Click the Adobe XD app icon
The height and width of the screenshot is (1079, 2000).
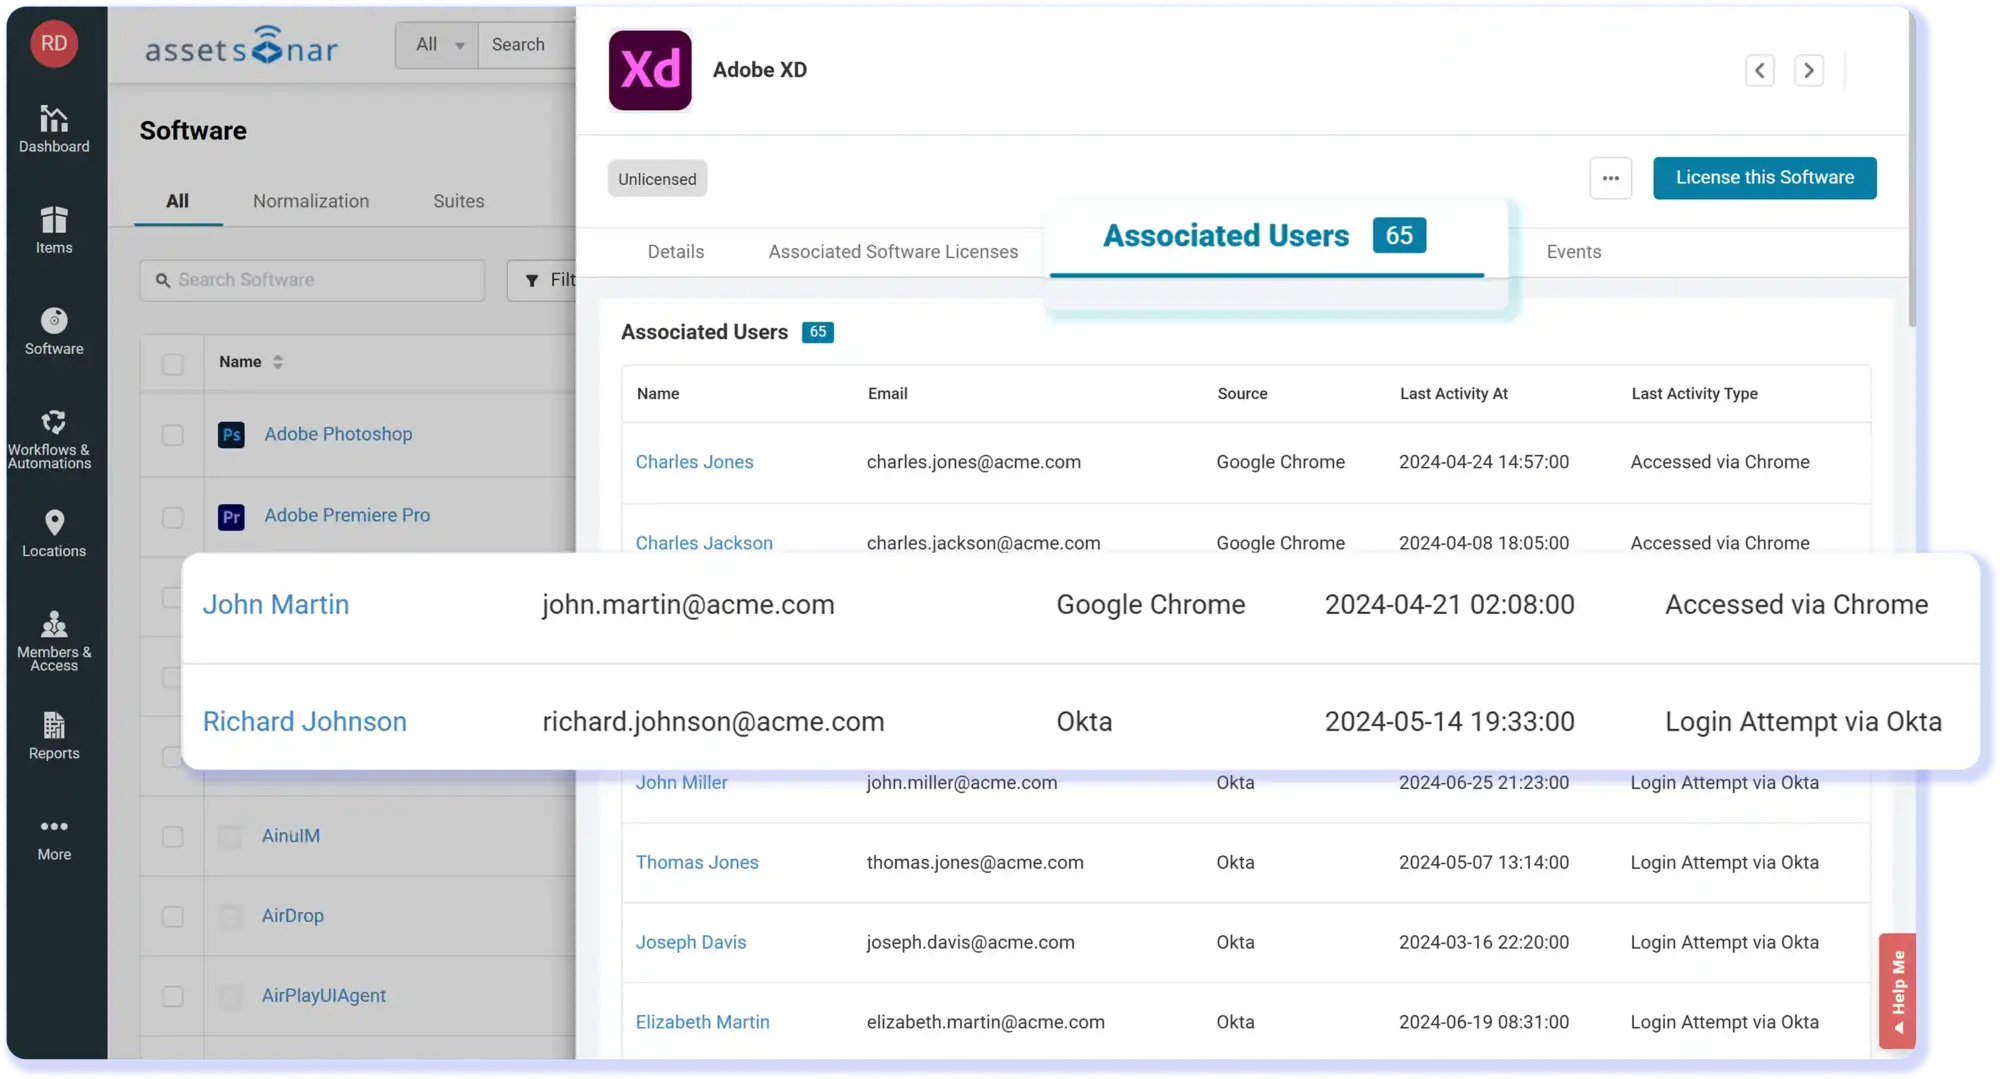650,70
